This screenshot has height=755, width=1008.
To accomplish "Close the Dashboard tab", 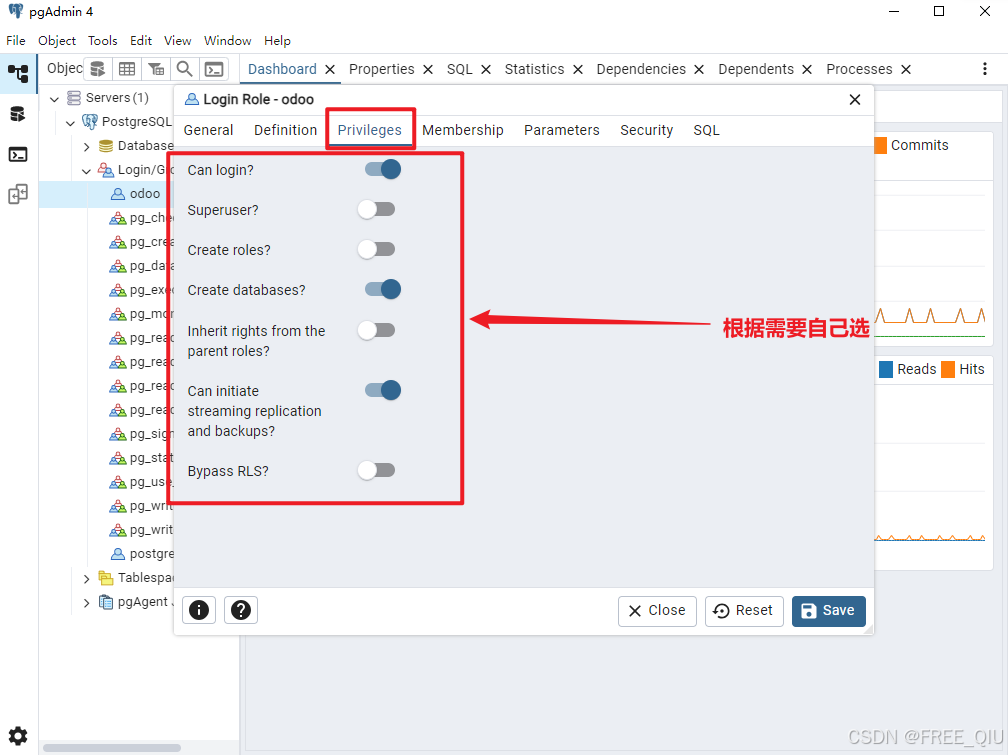I will pos(330,69).
